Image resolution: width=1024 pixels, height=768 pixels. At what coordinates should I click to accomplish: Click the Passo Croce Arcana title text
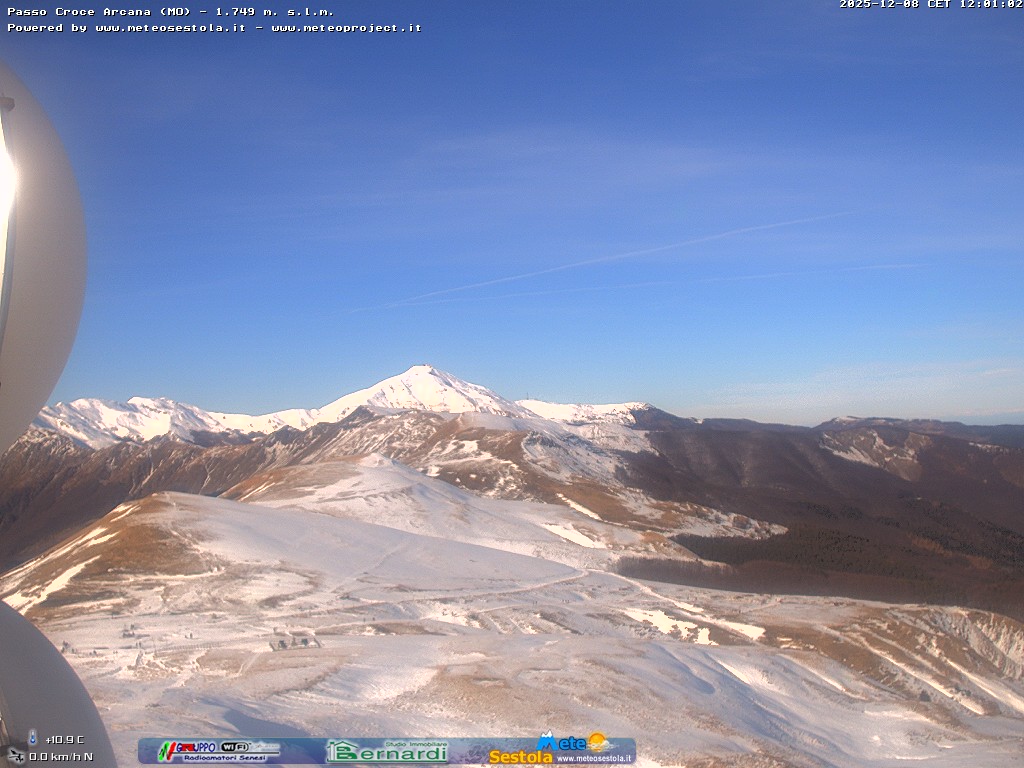(100, 12)
